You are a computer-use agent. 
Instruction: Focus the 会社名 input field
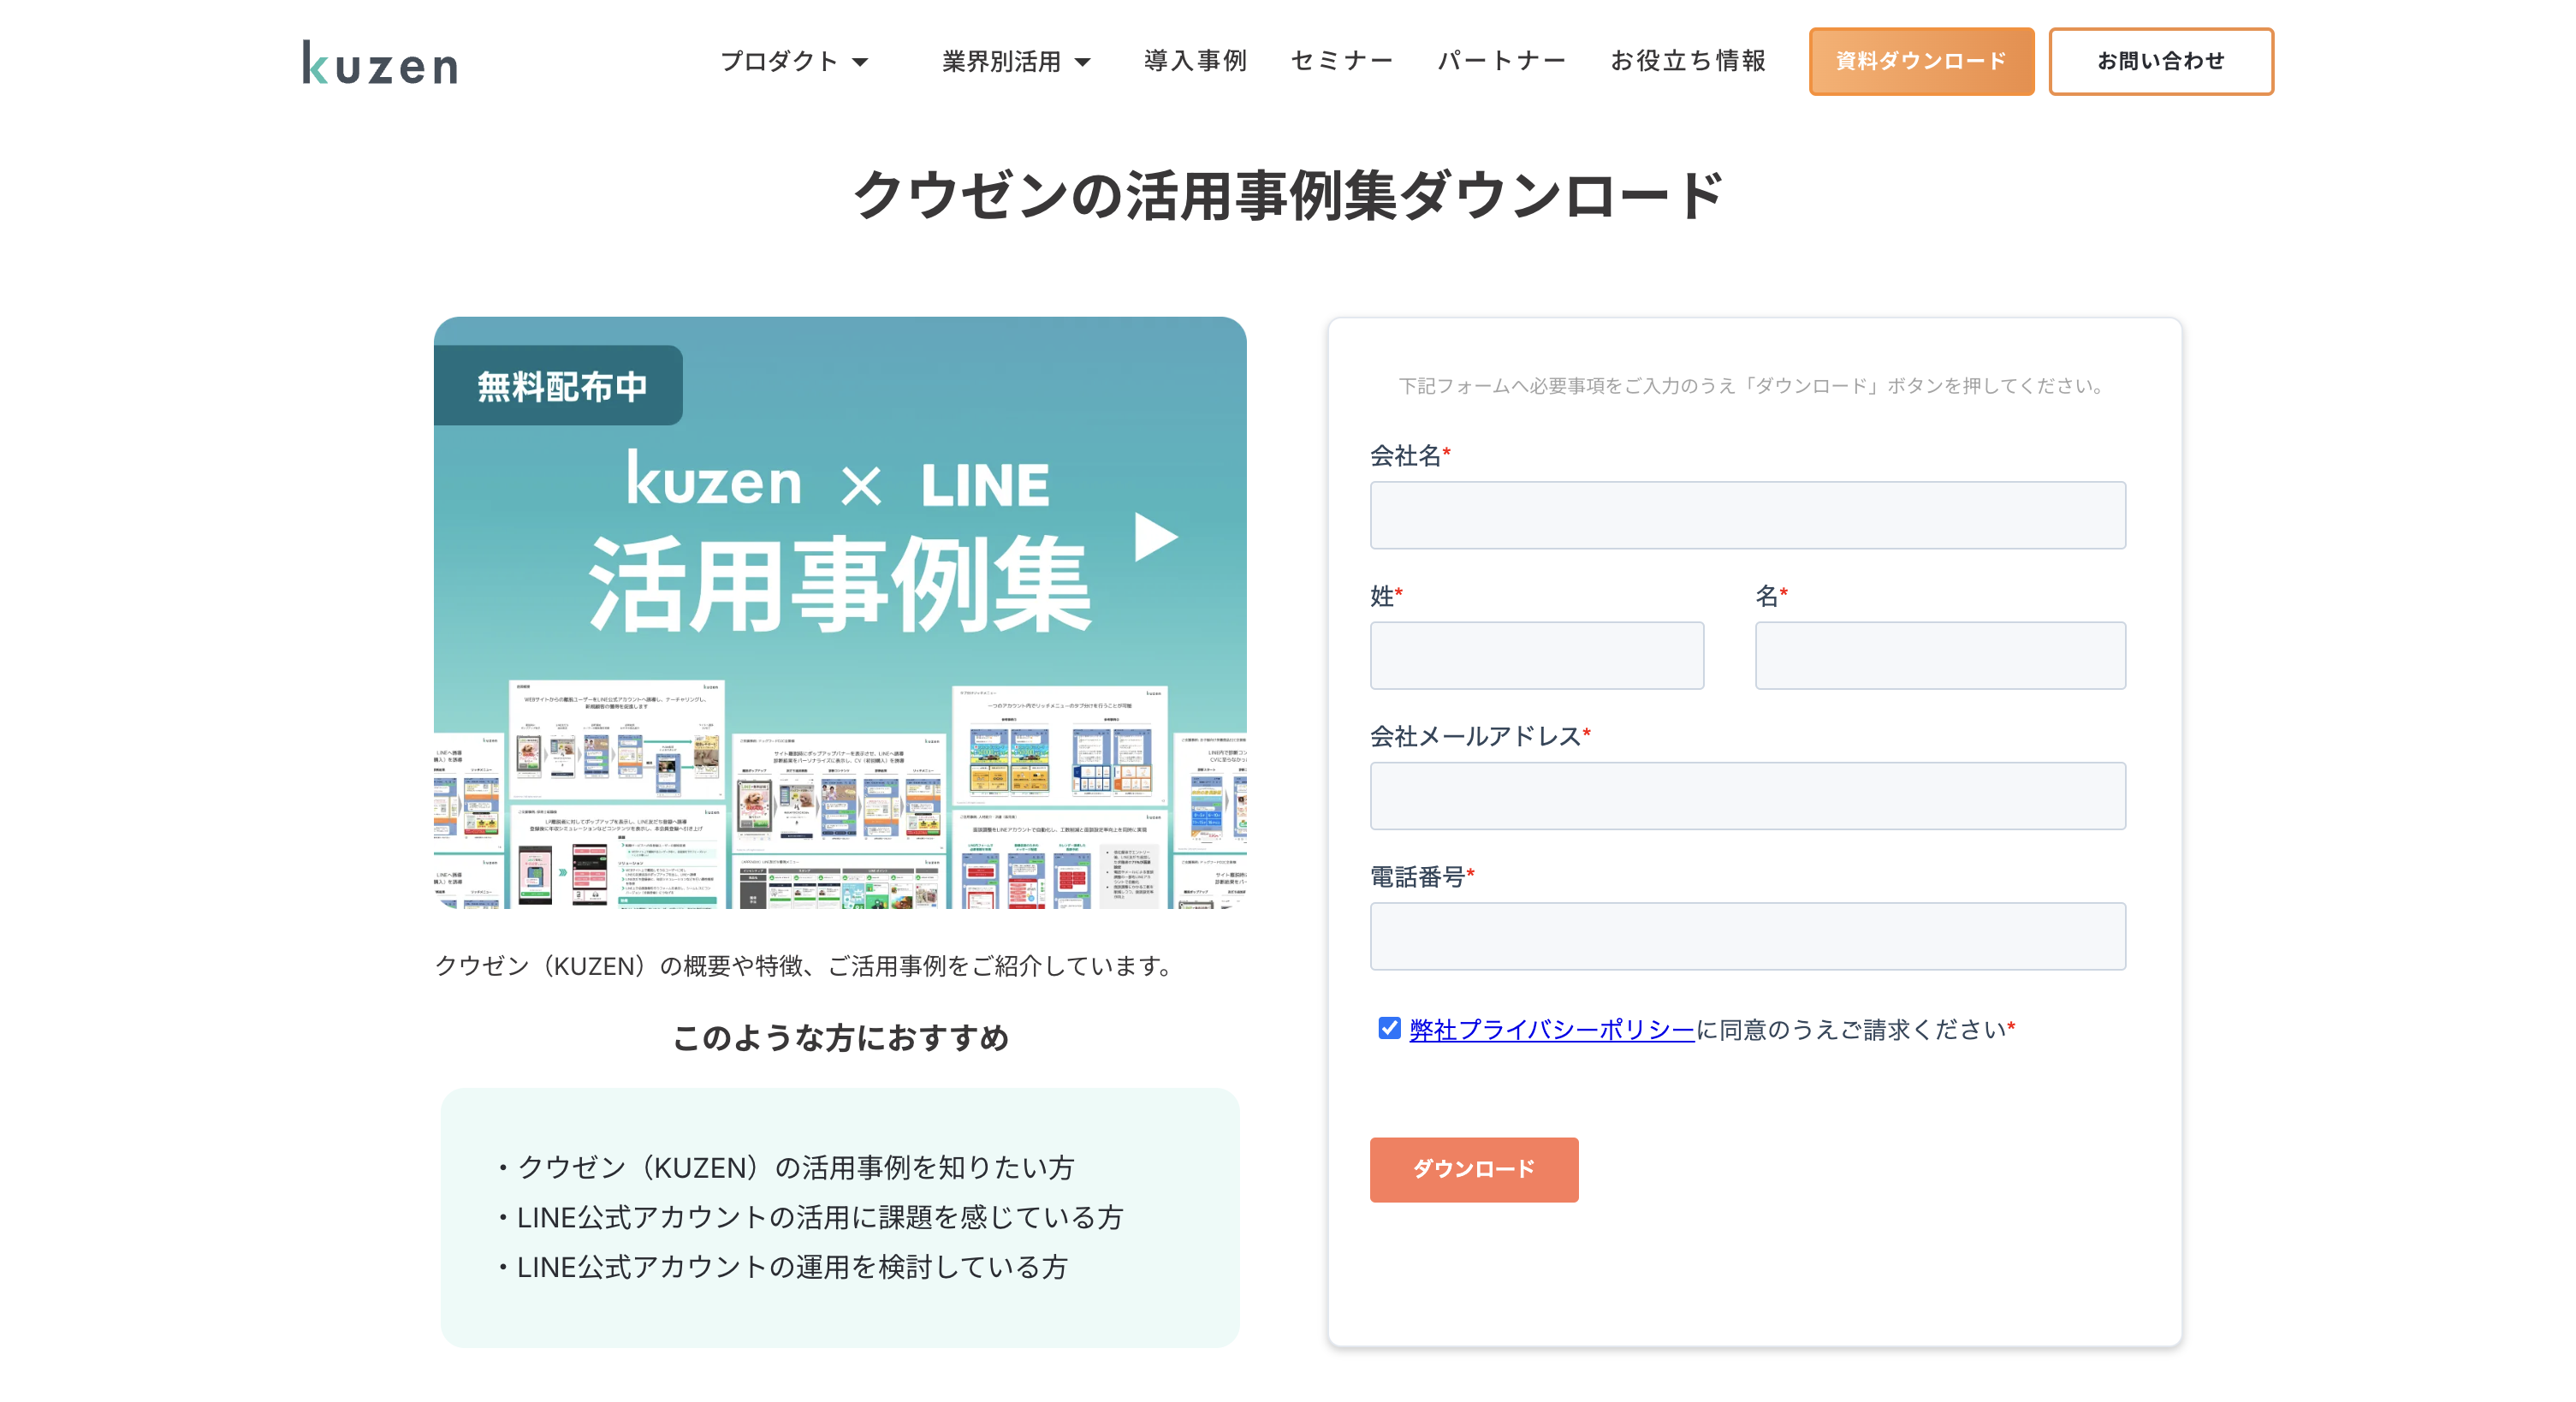point(1747,515)
